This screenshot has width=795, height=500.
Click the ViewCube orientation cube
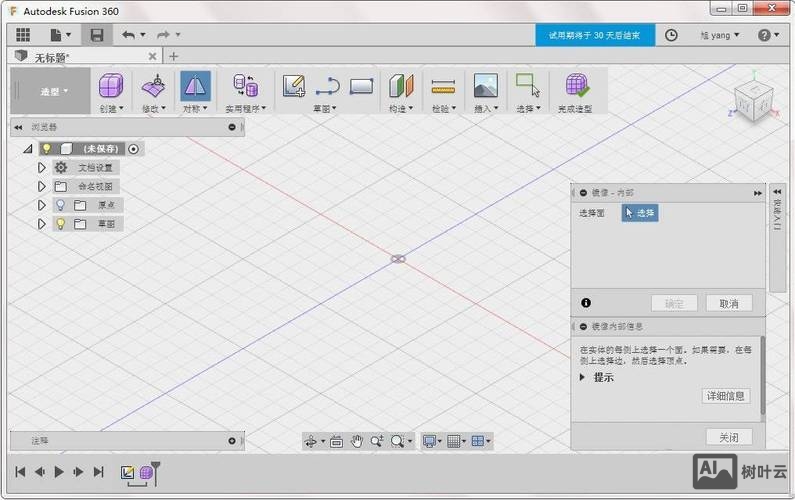751,100
